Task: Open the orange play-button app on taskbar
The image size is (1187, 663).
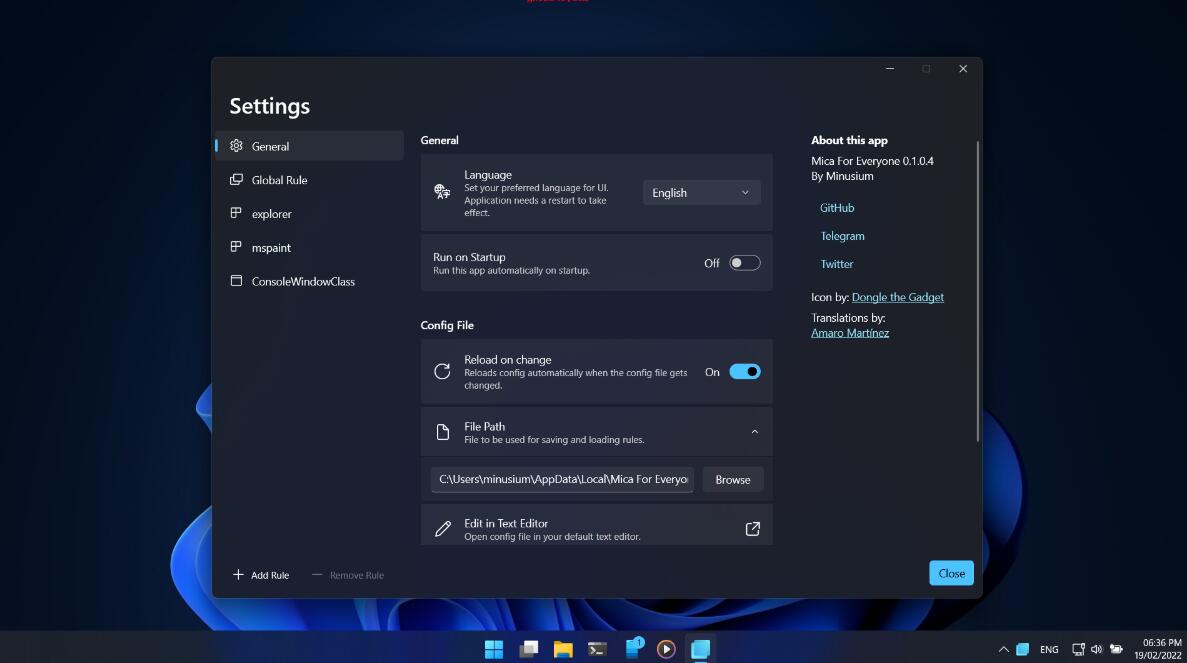Action: (666, 649)
